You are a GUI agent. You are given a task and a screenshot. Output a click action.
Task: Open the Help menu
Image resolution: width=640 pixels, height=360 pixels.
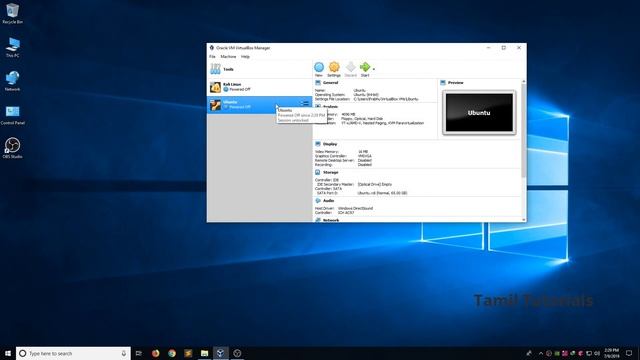[245, 57]
